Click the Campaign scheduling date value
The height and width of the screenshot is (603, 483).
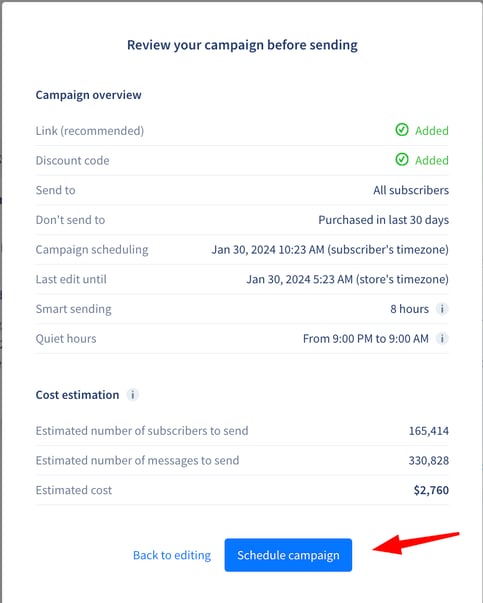coord(330,250)
